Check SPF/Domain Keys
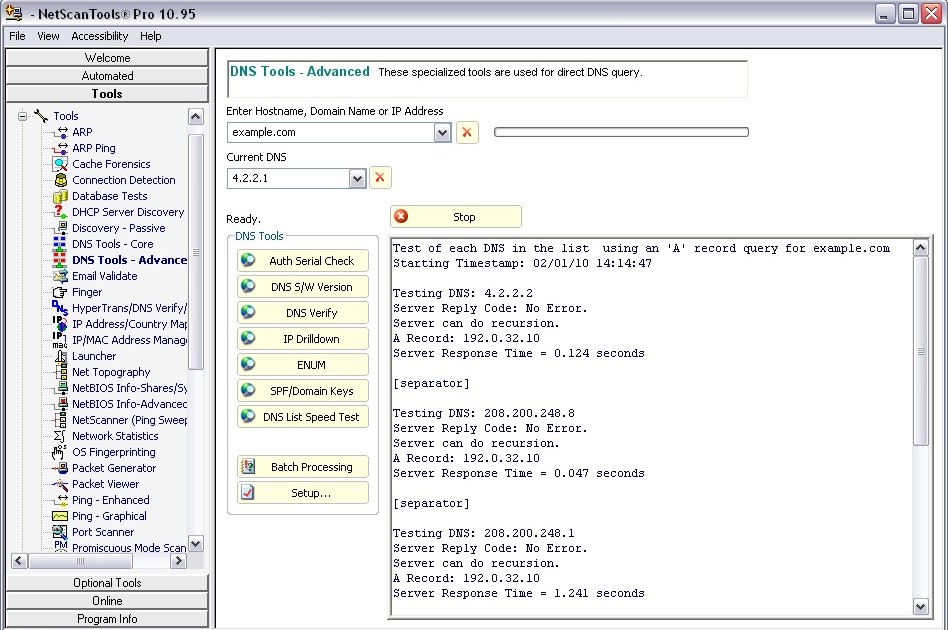The width and height of the screenshot is (948, 630). [303, 391]
